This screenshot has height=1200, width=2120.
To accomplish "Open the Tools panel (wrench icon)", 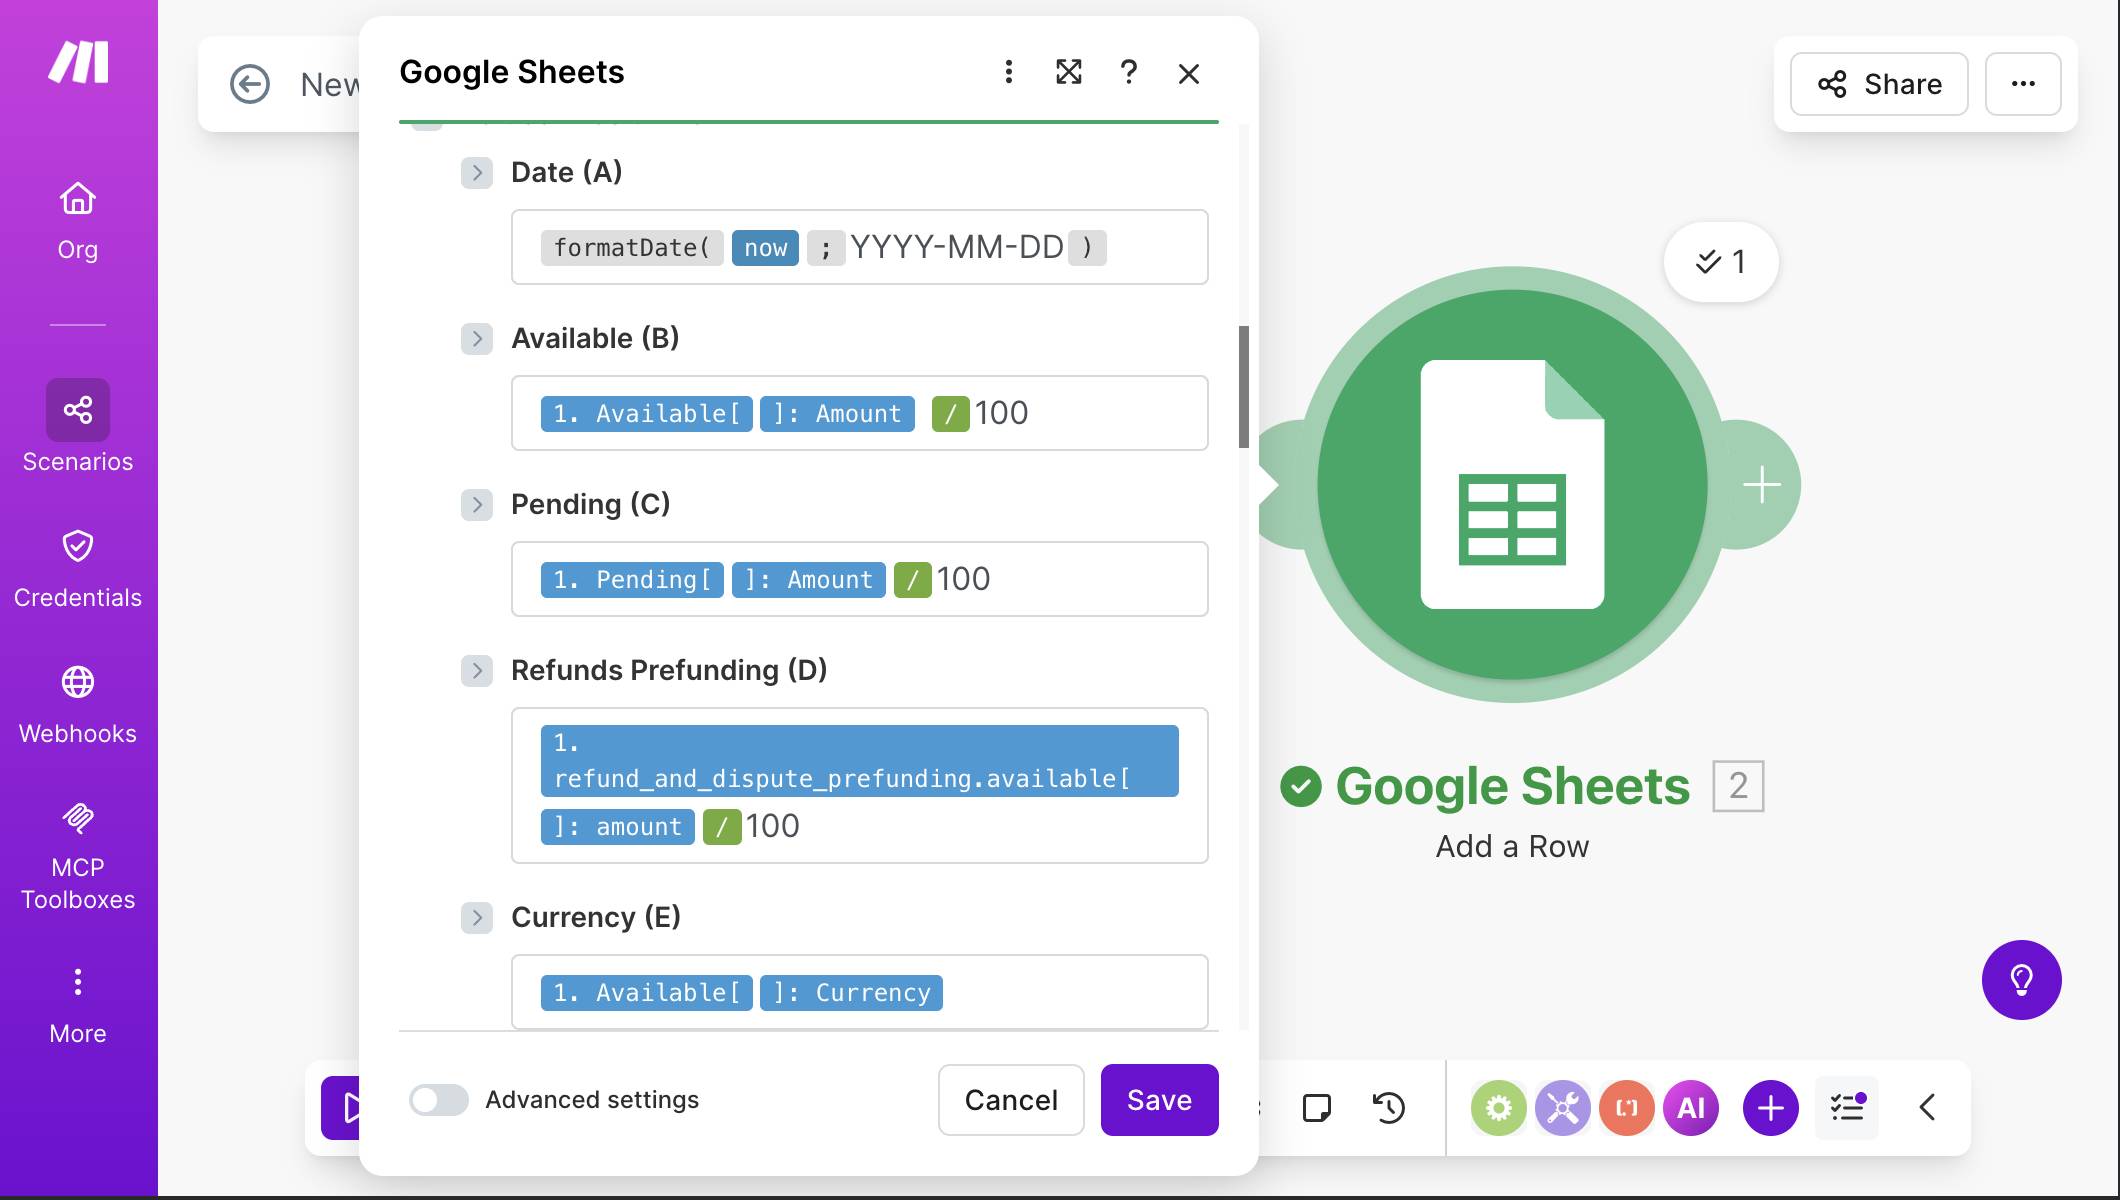I will [1563, 1108].
